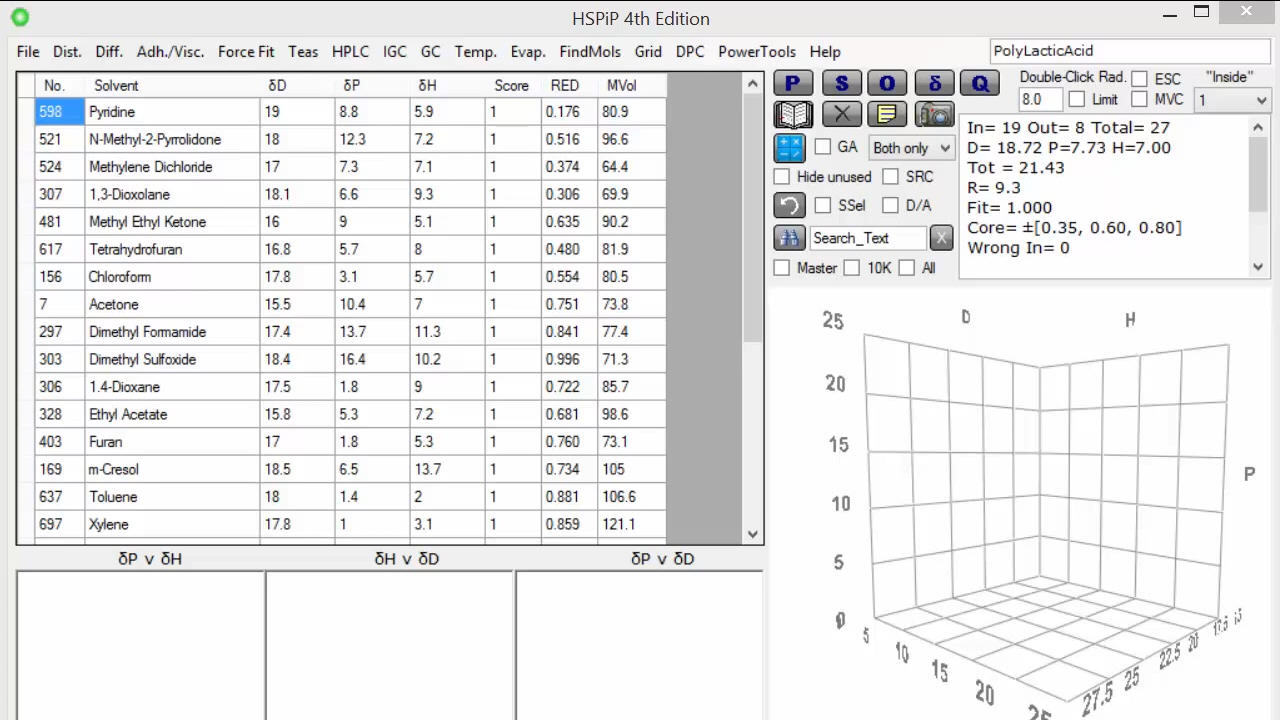1280x720 pixels.
Task: Click the blue P polymer button
Action: pos(793,84)
